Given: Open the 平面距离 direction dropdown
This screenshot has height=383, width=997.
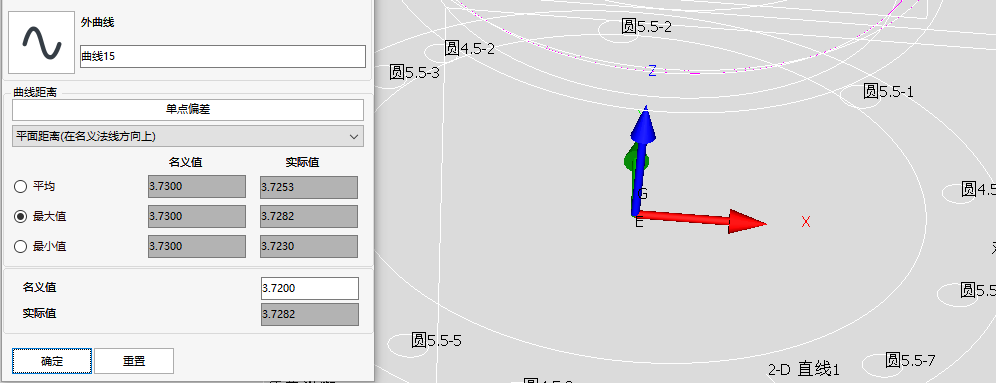Looking at the screenshot, I should point(188,136).
